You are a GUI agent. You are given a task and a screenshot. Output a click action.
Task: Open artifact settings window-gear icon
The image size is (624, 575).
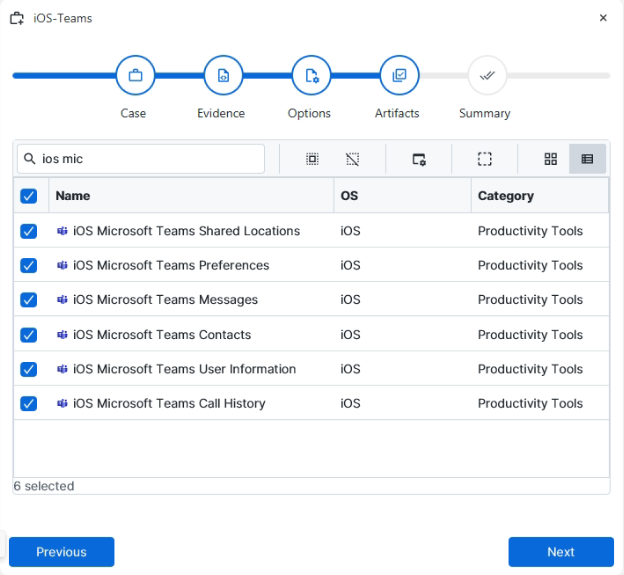tap(419, 159)
